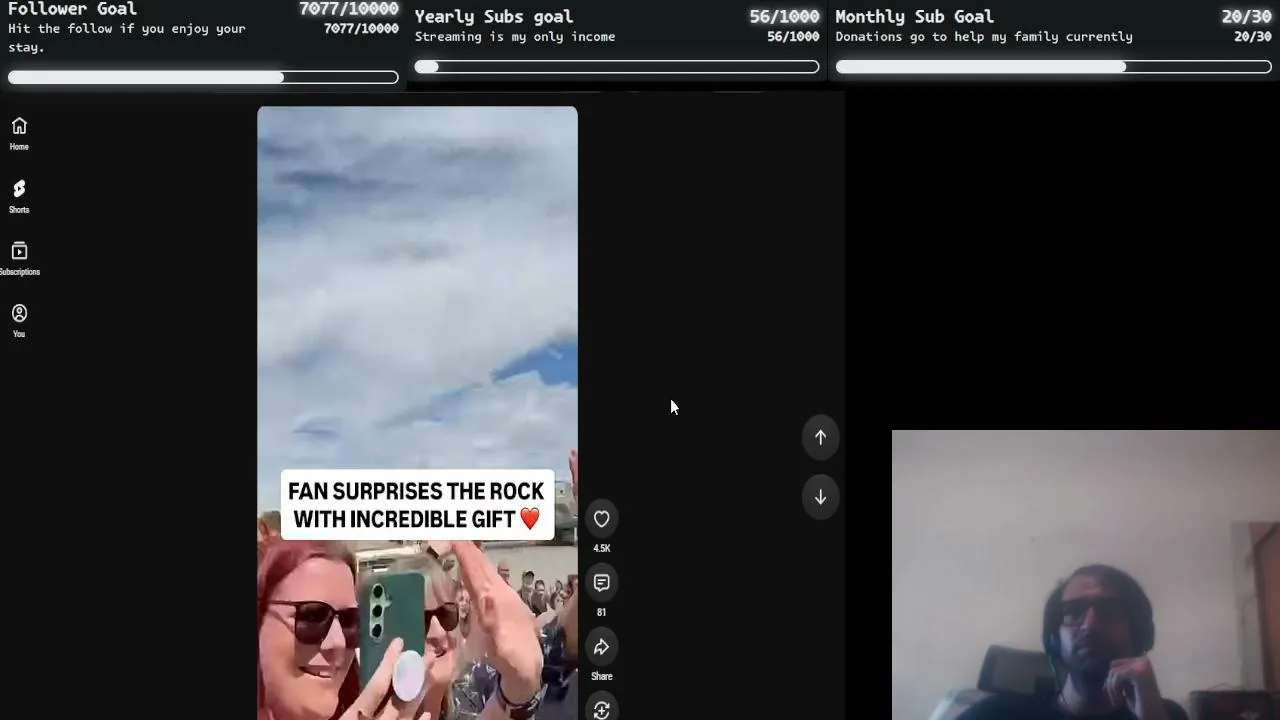Click the Follower Goal progress bar
1280x720 pixels.
(203, 77)
